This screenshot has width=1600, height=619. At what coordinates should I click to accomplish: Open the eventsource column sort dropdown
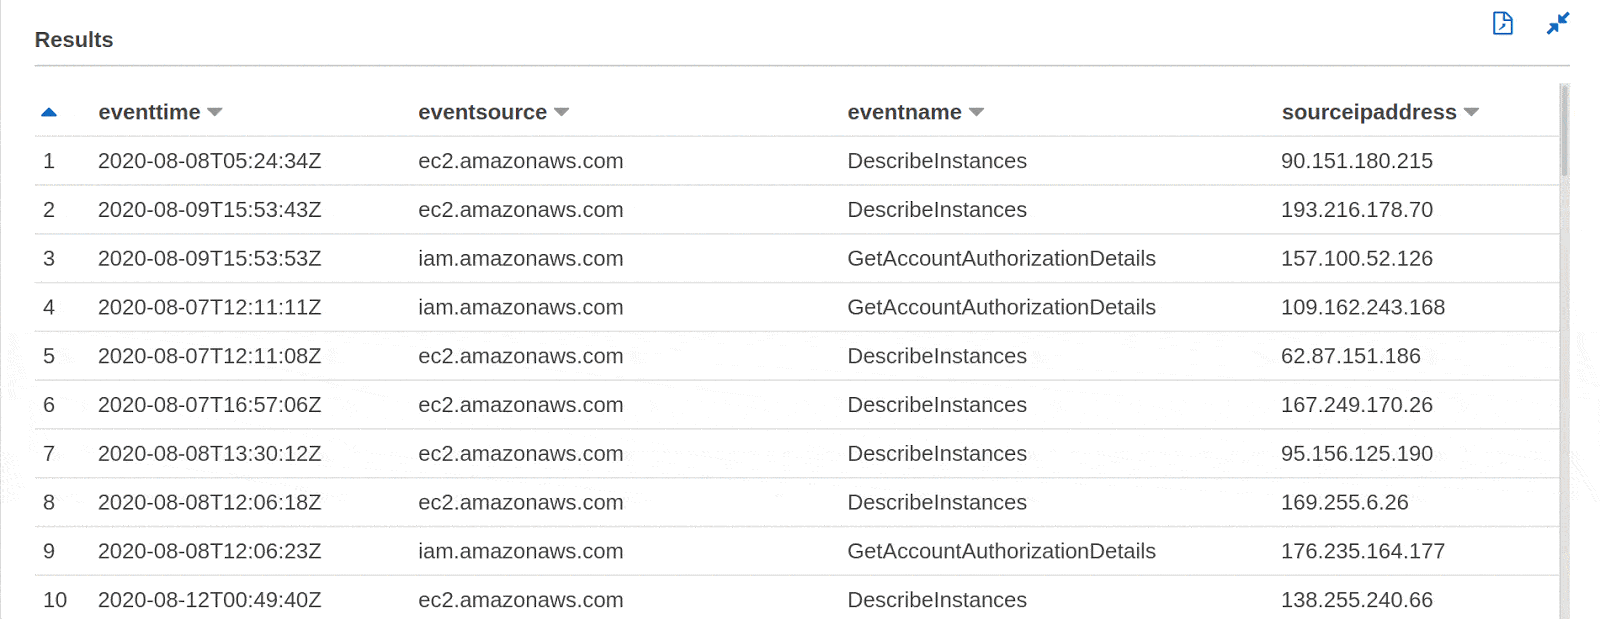562,113
